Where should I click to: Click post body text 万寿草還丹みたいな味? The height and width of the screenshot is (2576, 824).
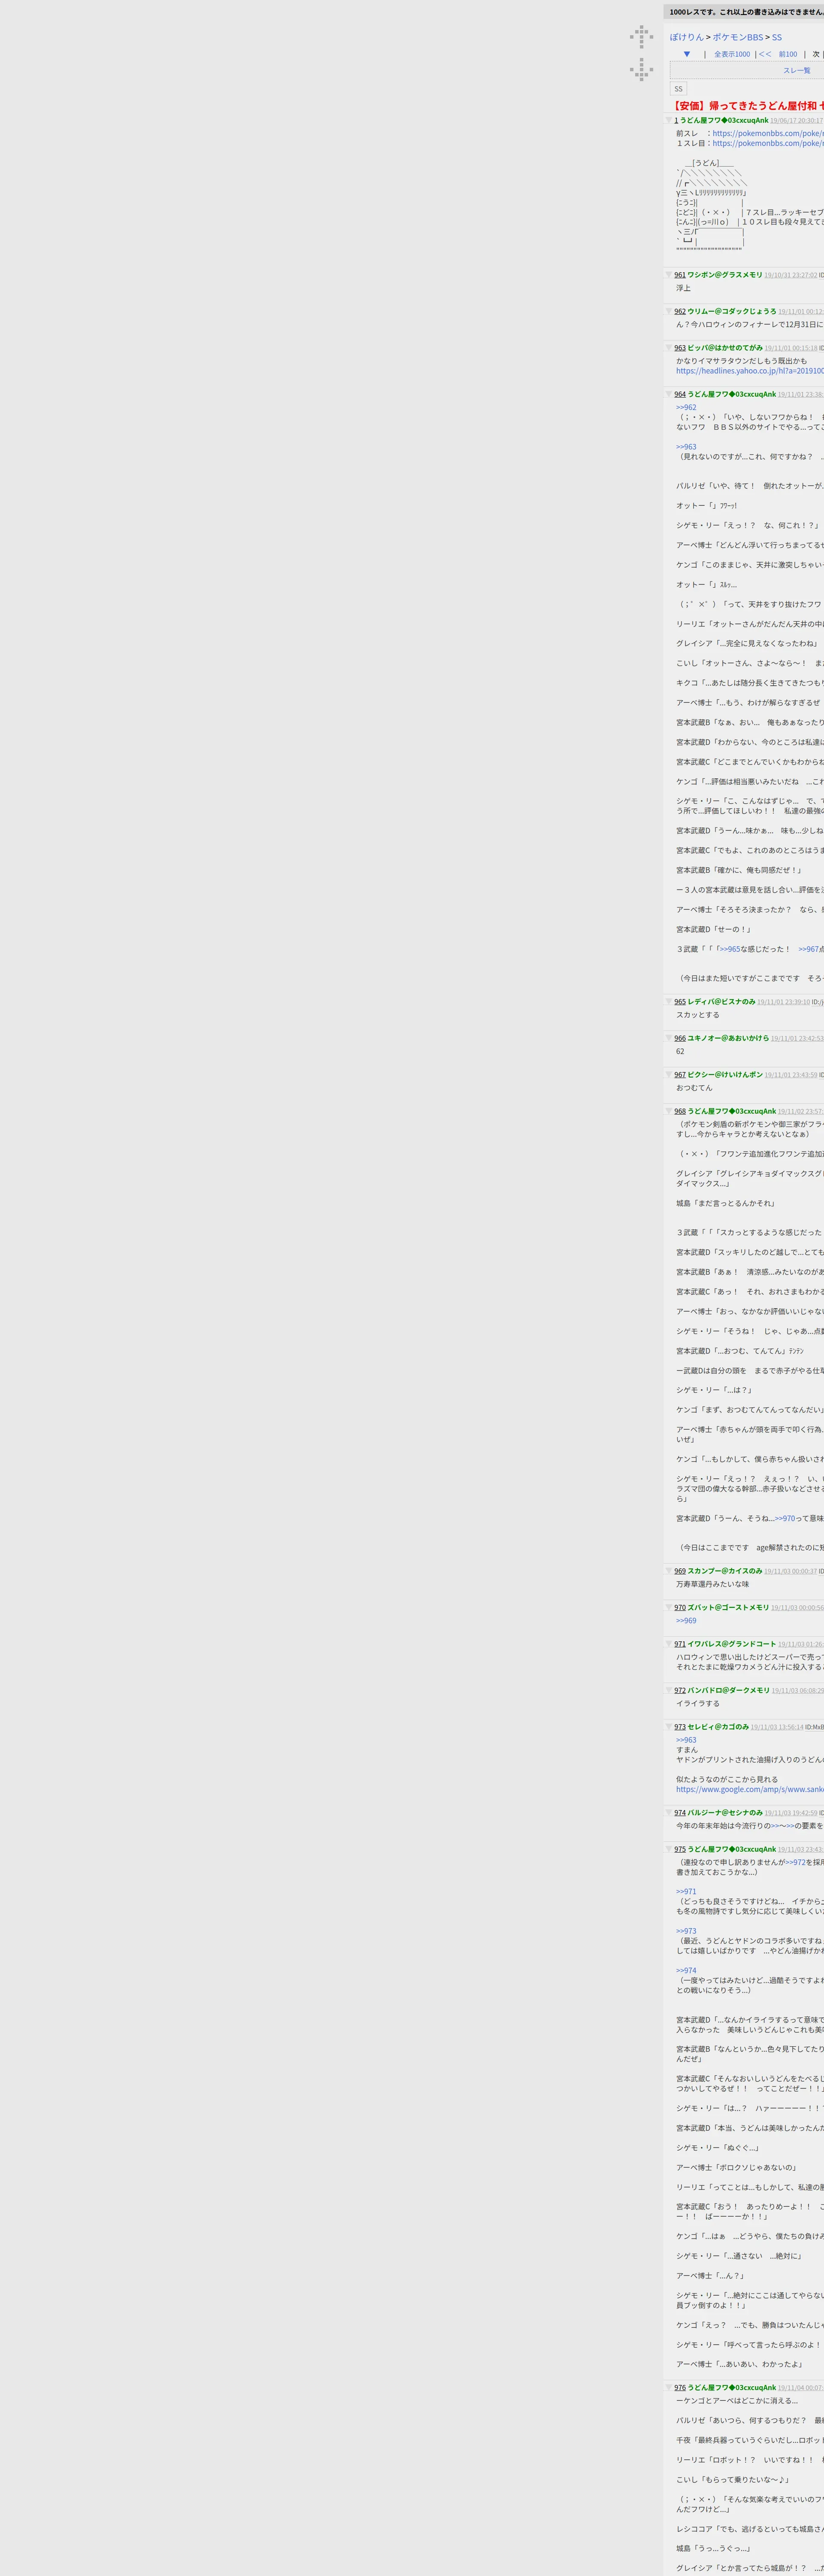tap(712, 1584)
